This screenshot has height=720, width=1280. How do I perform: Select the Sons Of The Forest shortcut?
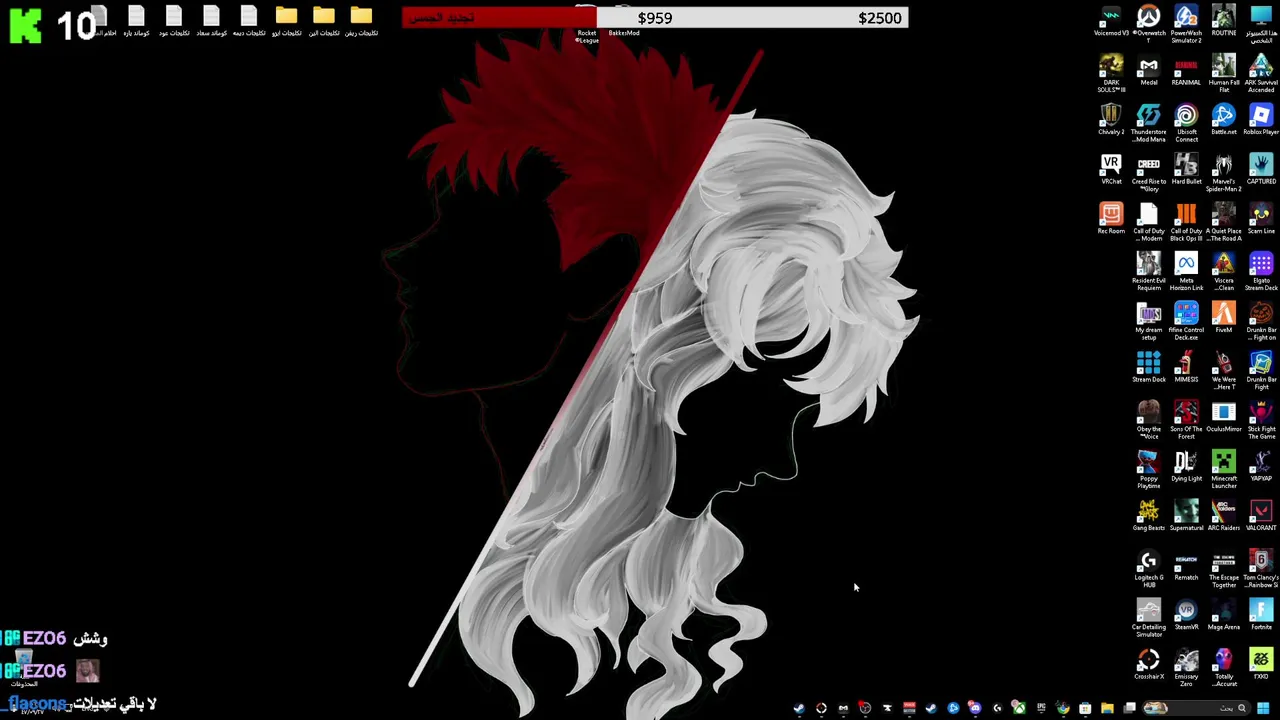tap(1186, 420)
